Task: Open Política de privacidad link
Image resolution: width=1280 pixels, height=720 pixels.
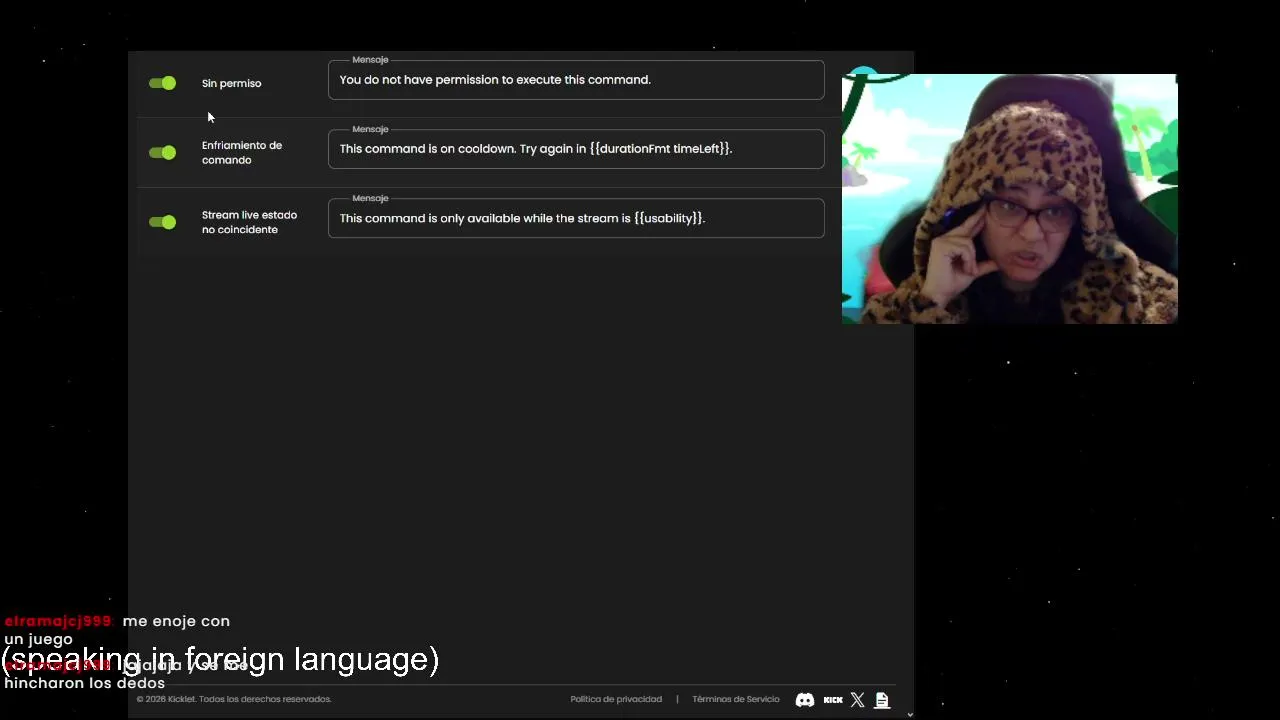Action: tap(616, 699)
